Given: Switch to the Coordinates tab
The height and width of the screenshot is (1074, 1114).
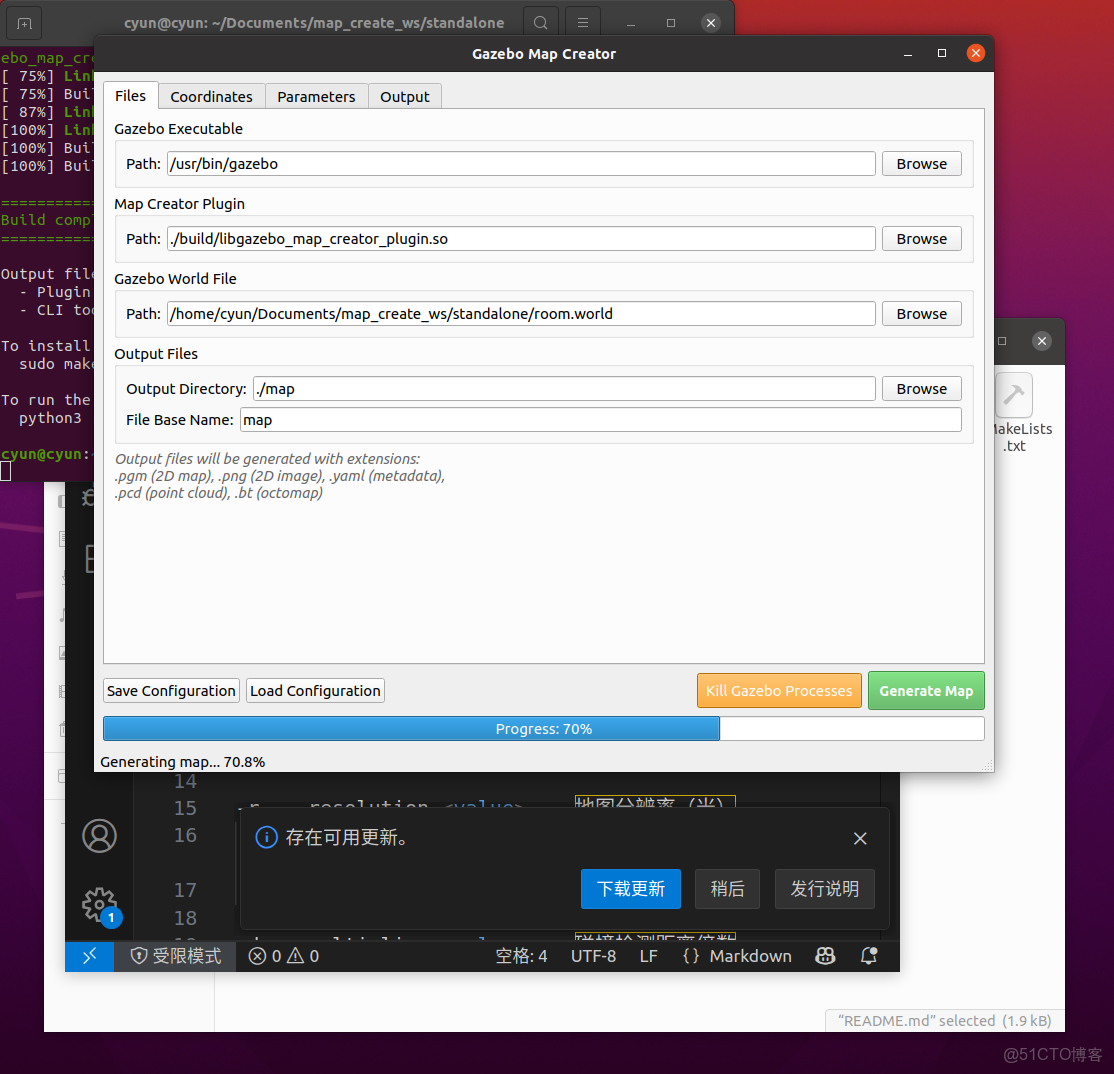Looking at the screenshot, I should click(x=212, y=97).
